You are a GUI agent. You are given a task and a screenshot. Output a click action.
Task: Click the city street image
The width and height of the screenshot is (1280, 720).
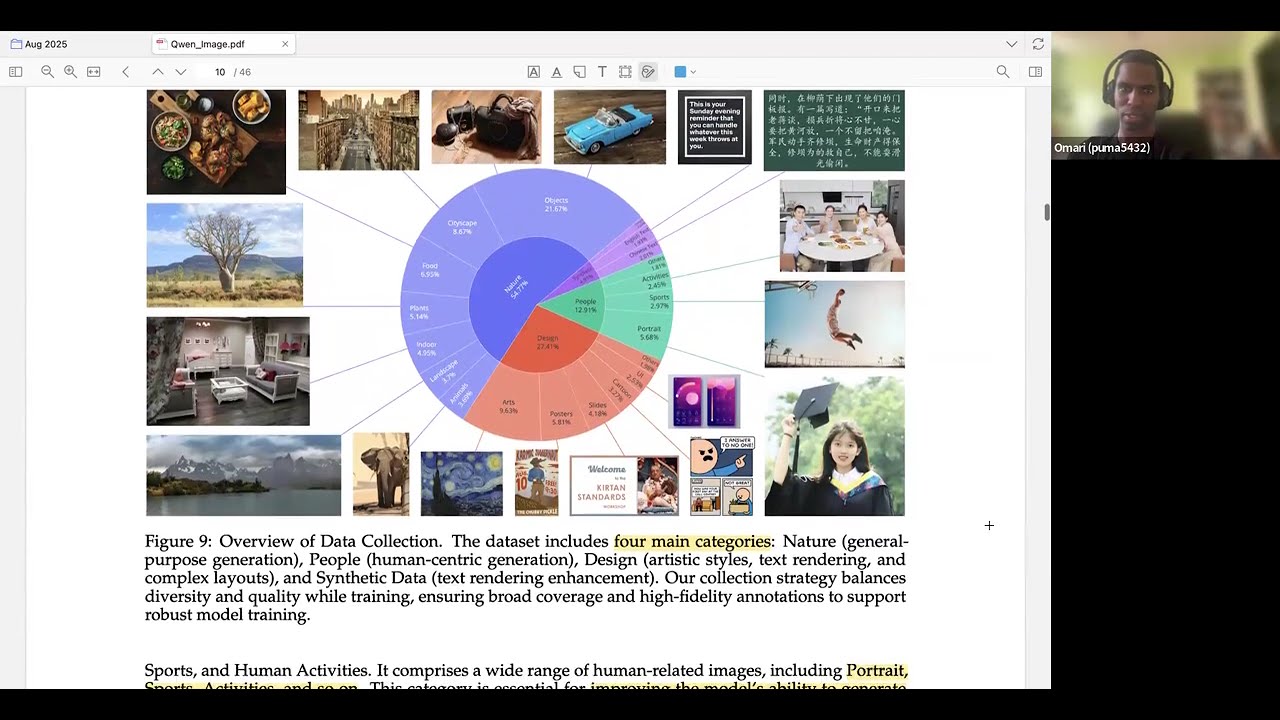359,130
